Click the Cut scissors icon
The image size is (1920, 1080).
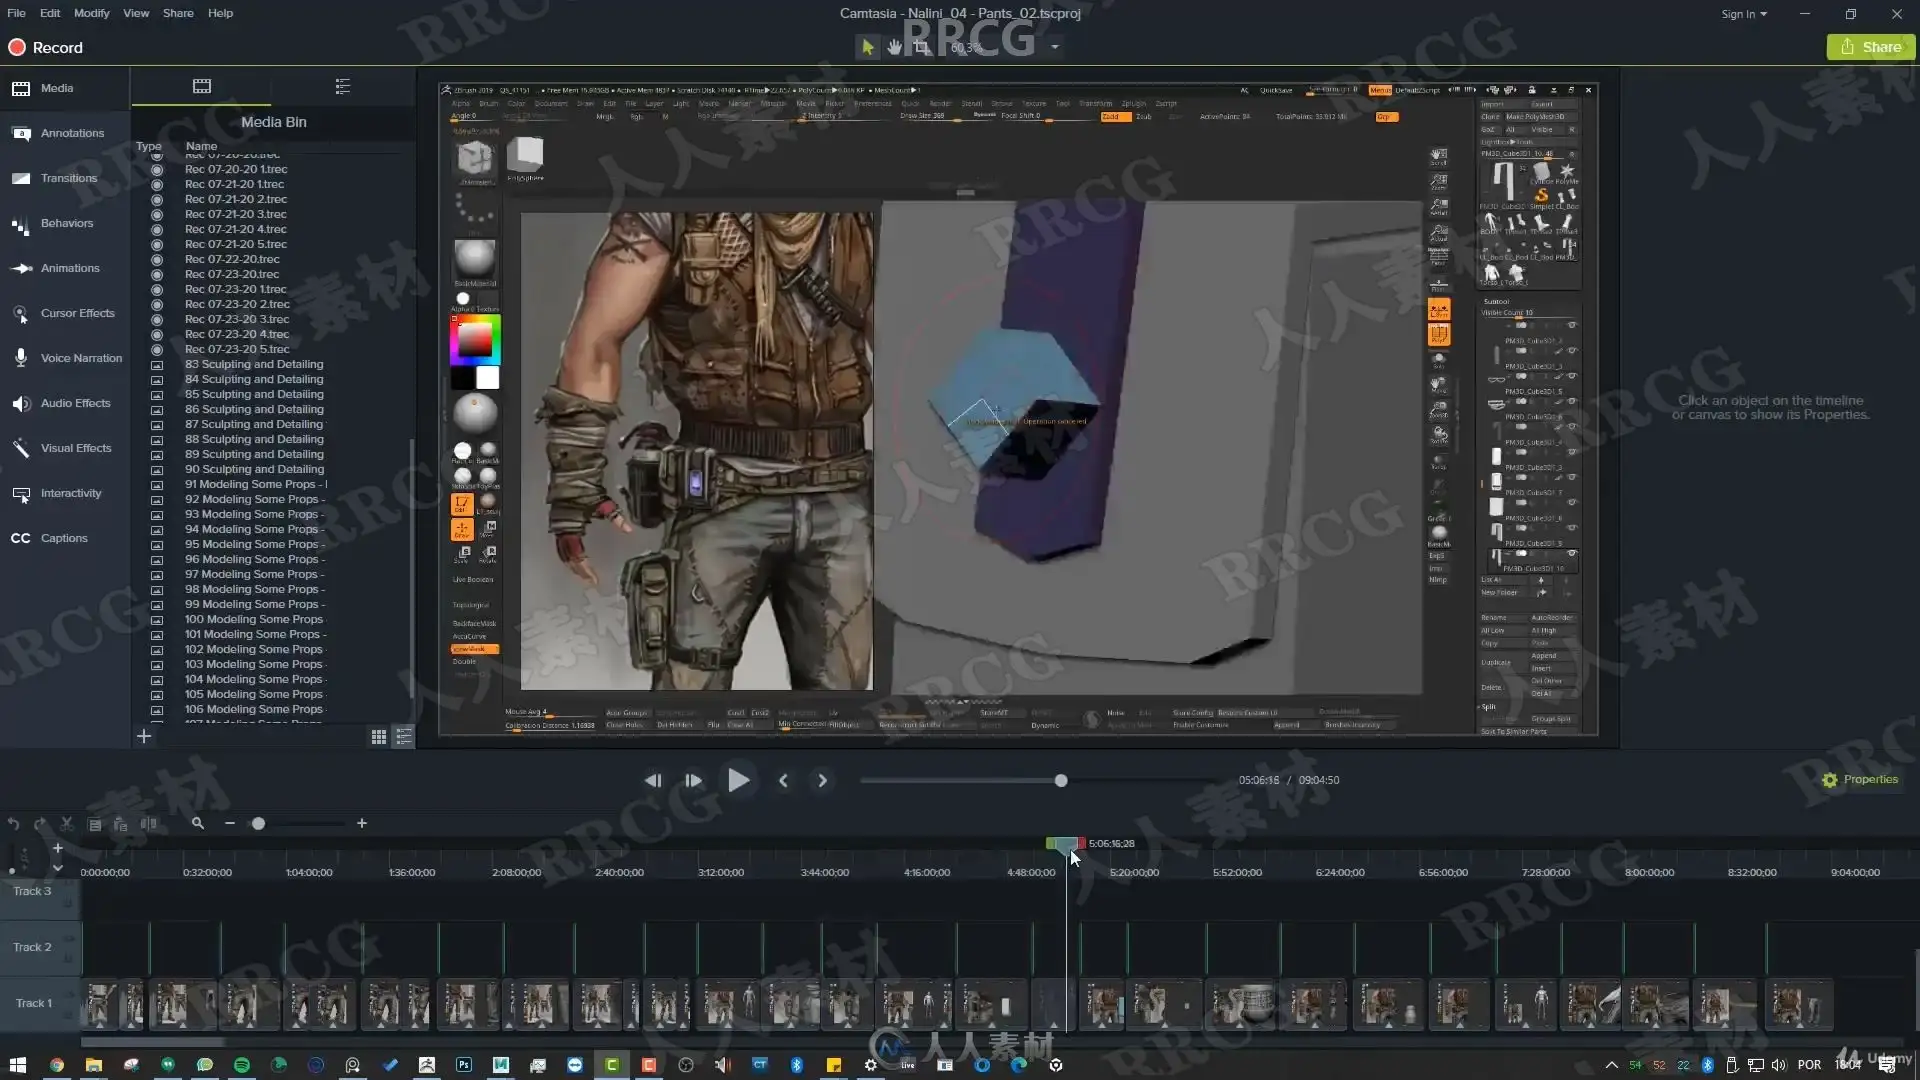67,824
